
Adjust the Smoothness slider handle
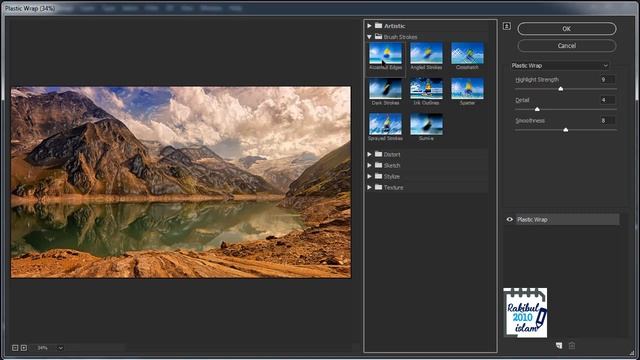coord(566,129)
